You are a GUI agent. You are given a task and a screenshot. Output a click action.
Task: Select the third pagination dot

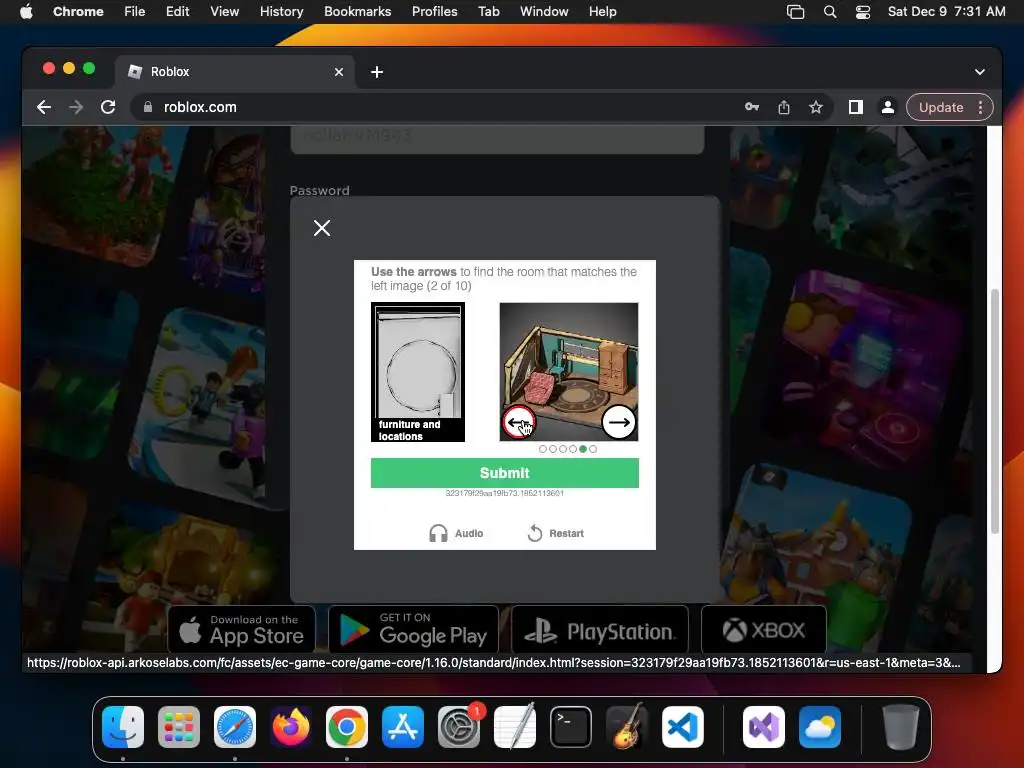pyautogui.click(x=563, y=449)
